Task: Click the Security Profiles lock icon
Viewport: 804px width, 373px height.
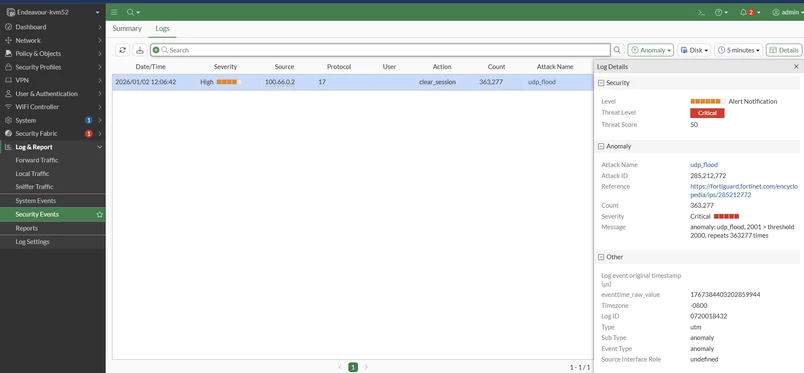Action: tap(8, 67)
